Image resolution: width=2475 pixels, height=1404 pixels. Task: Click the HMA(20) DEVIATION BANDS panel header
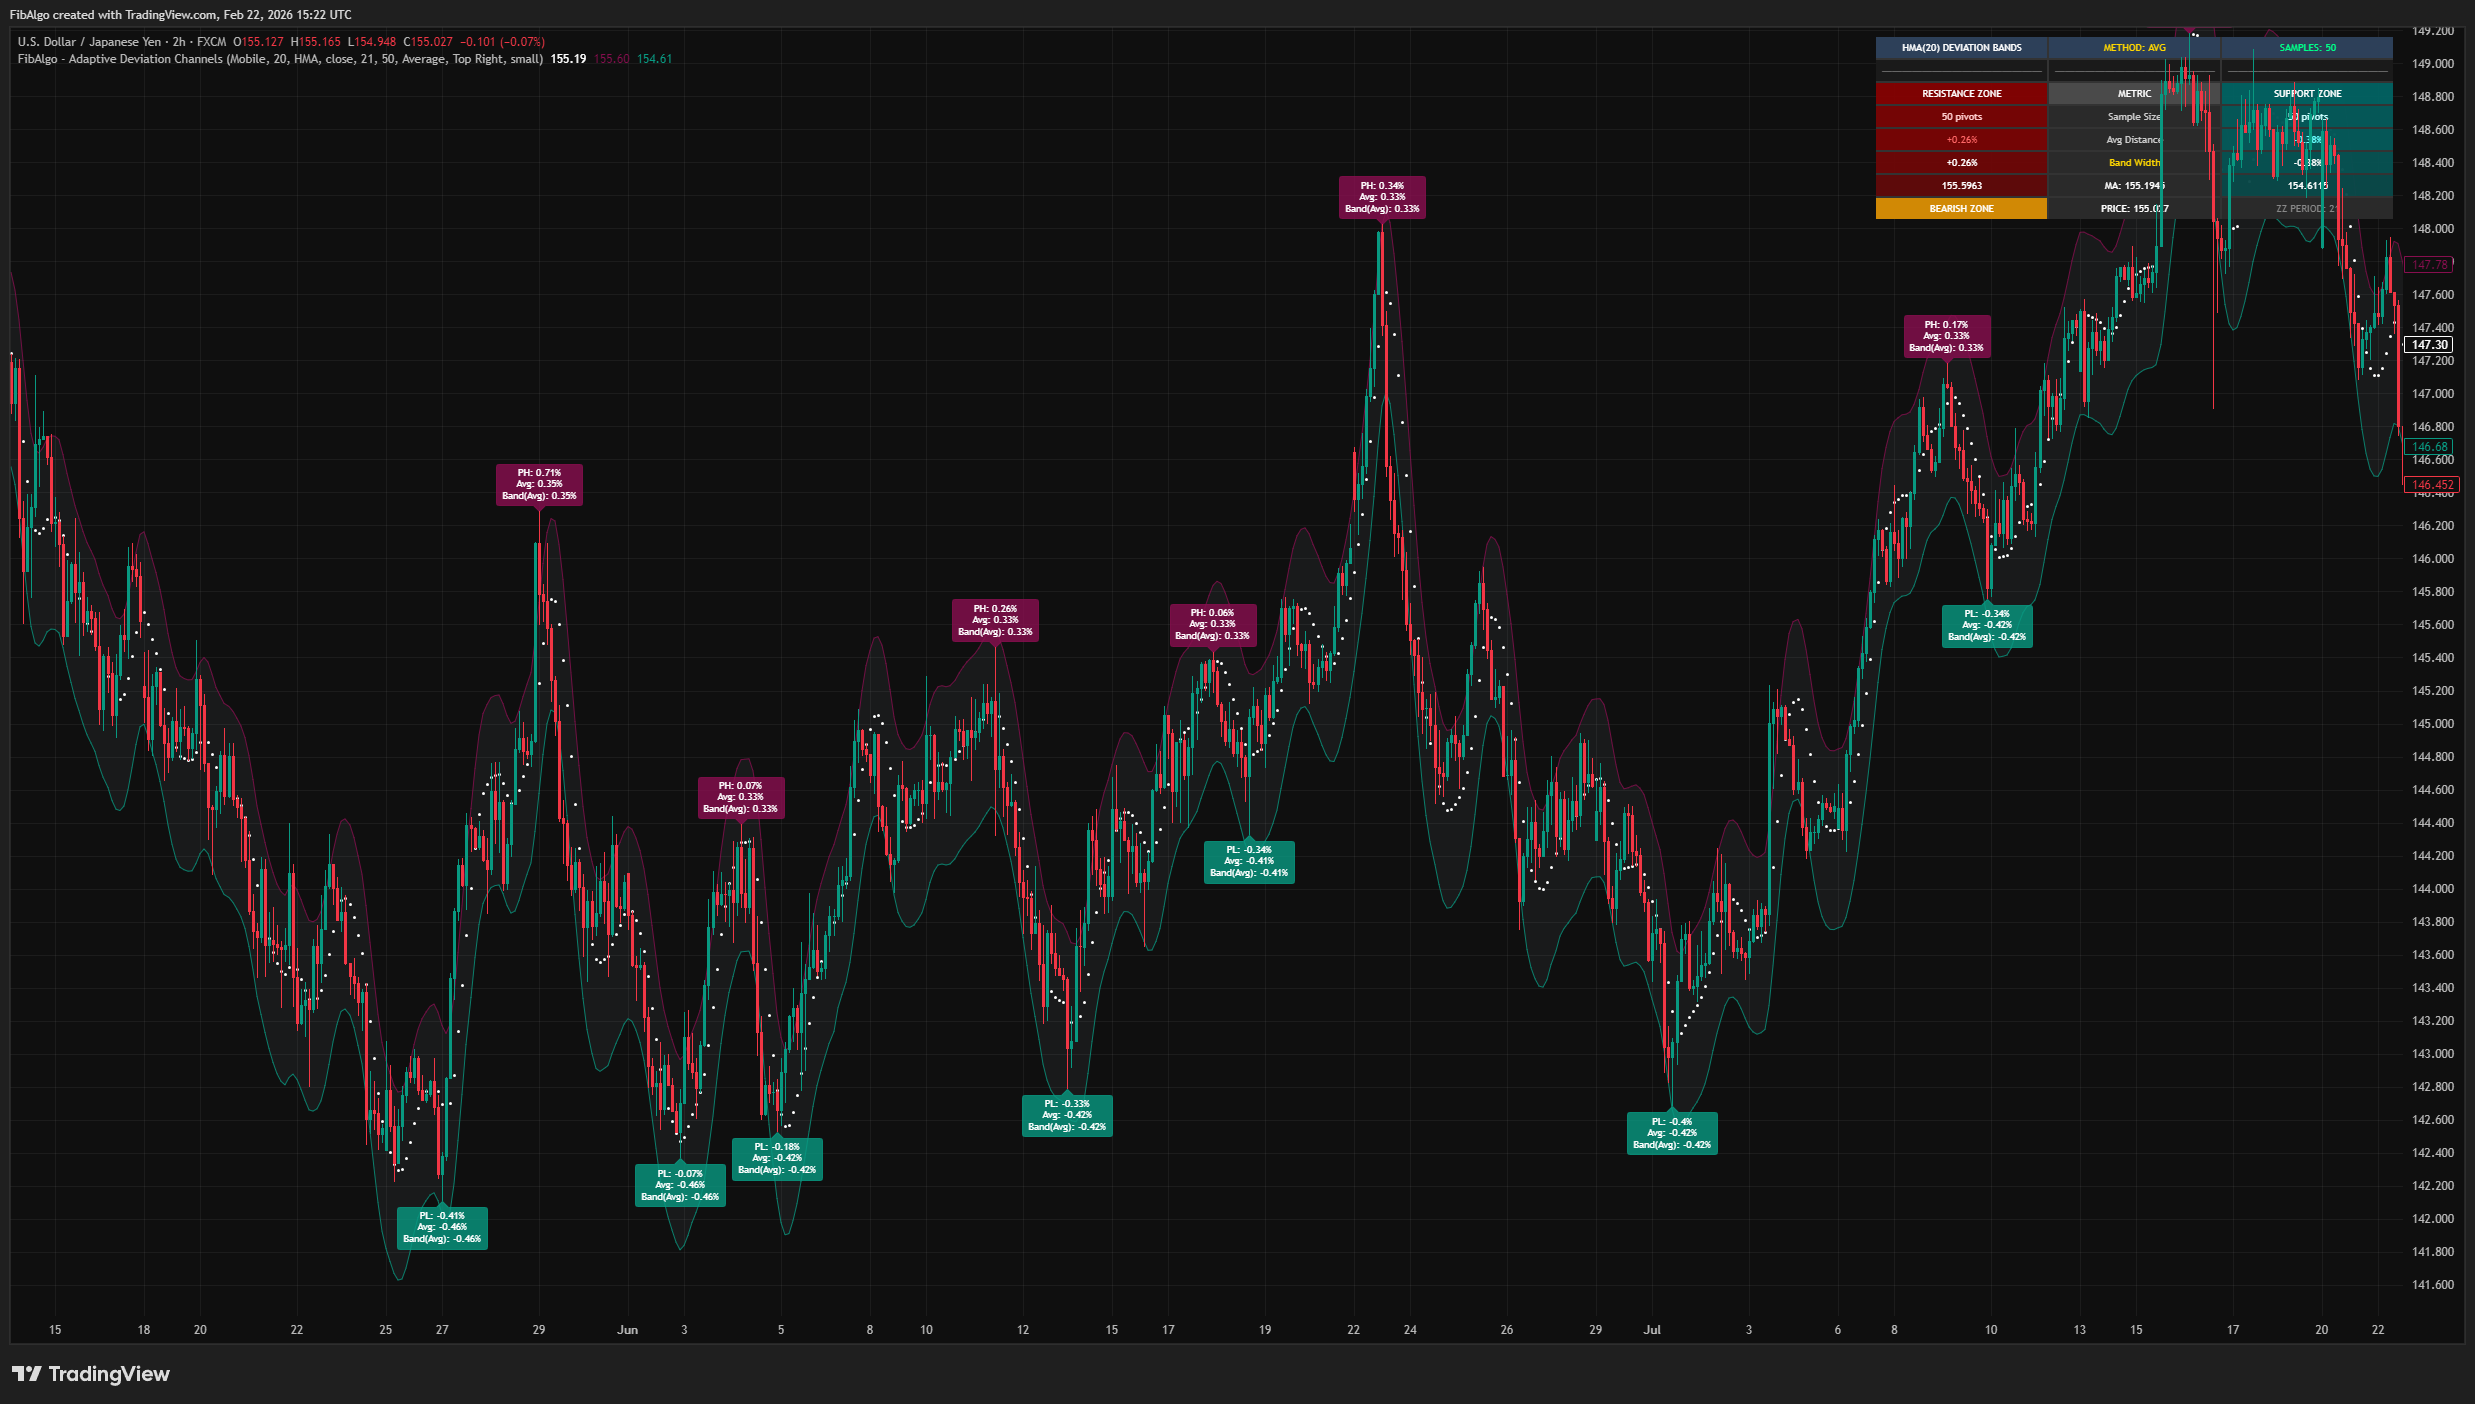click(x=1962, y=47)
